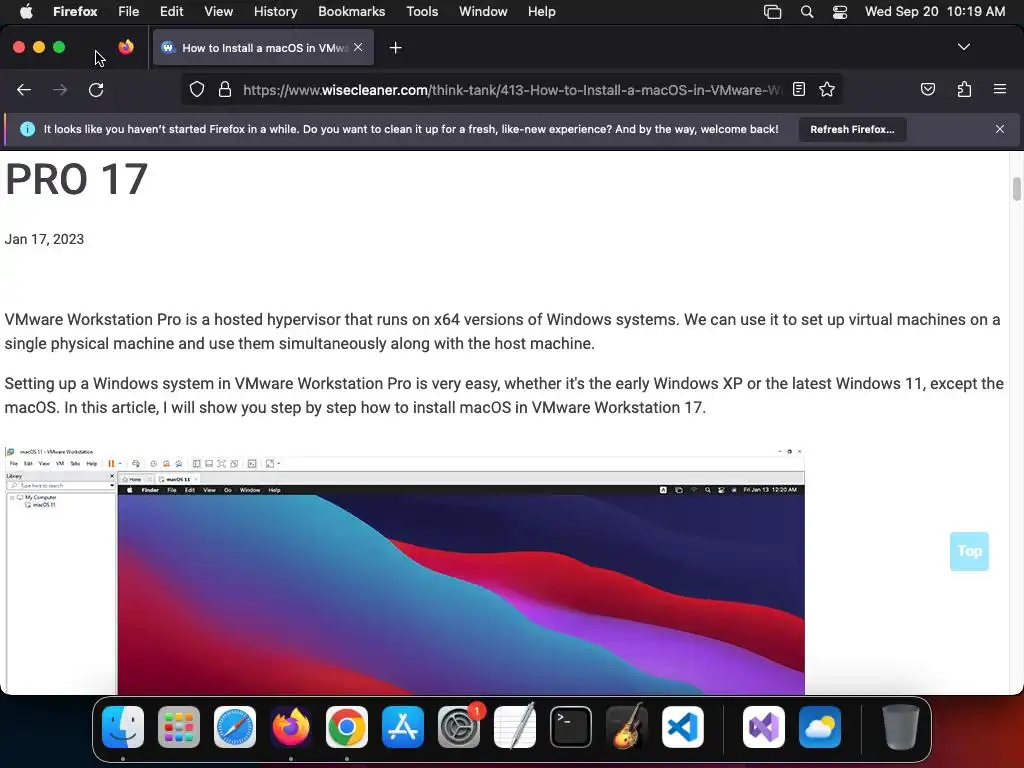Screen dimensions: 1024x768
Task: Click the Stage Manager menu bar icon
Action: 773,11
